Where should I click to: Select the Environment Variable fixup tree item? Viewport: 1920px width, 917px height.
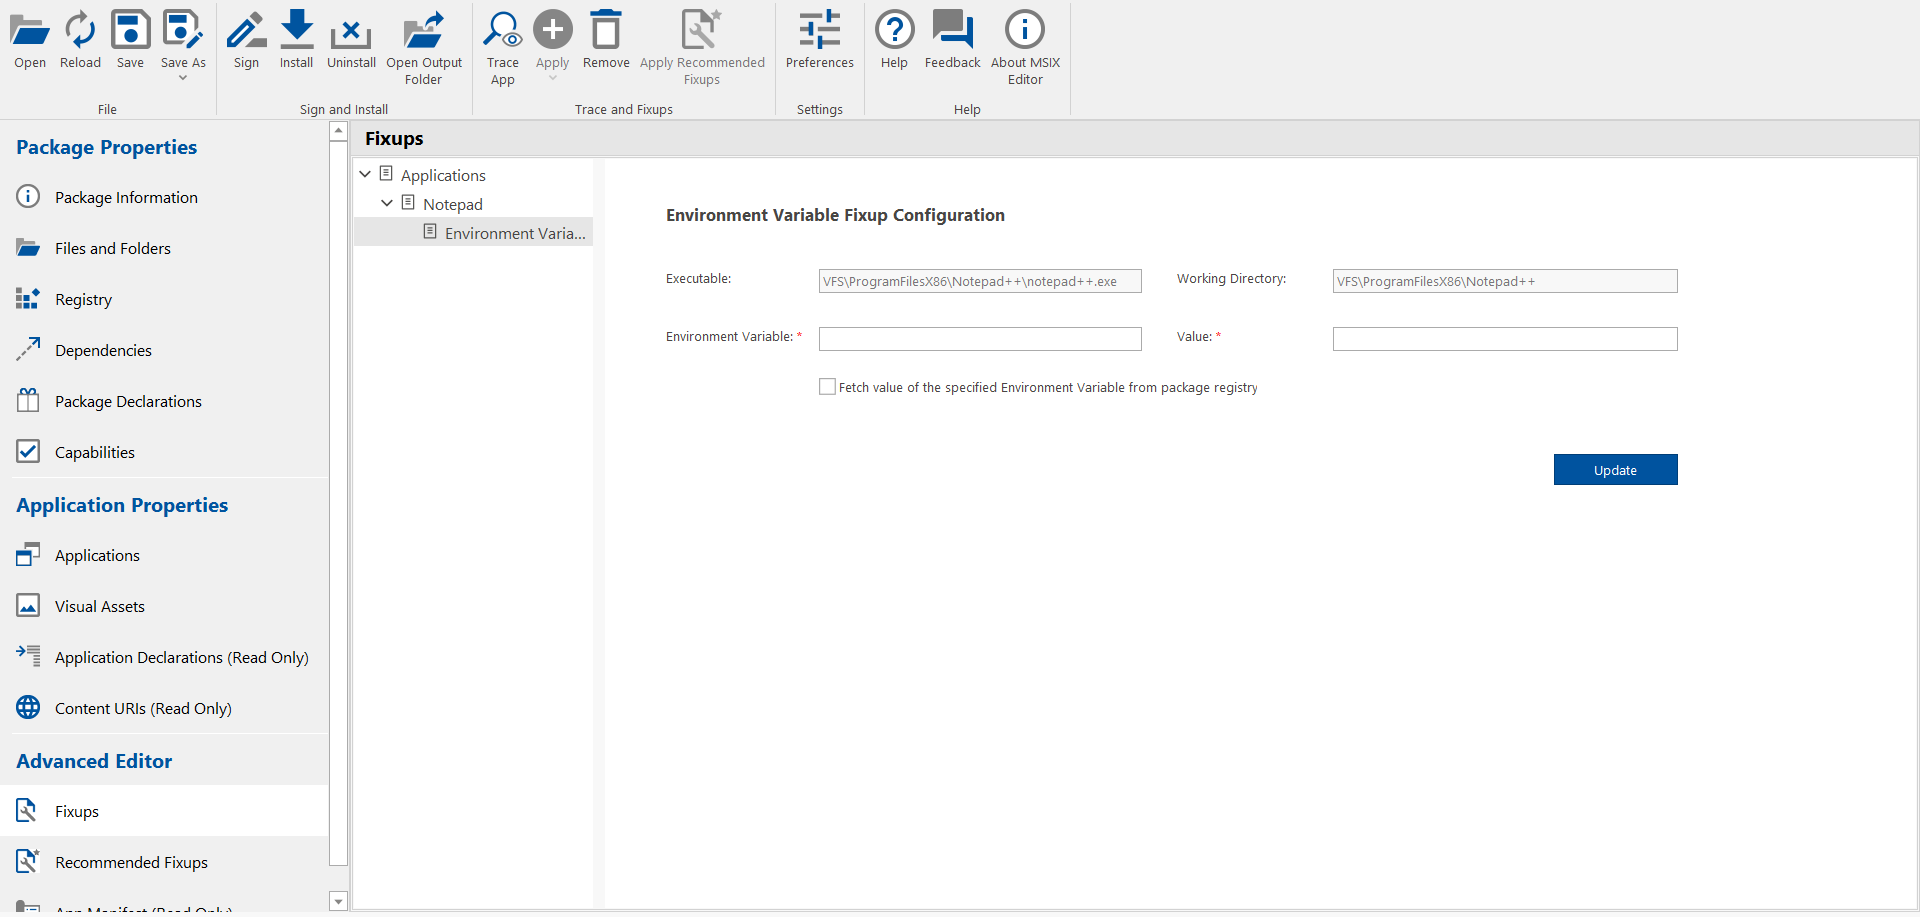point(514,233)
